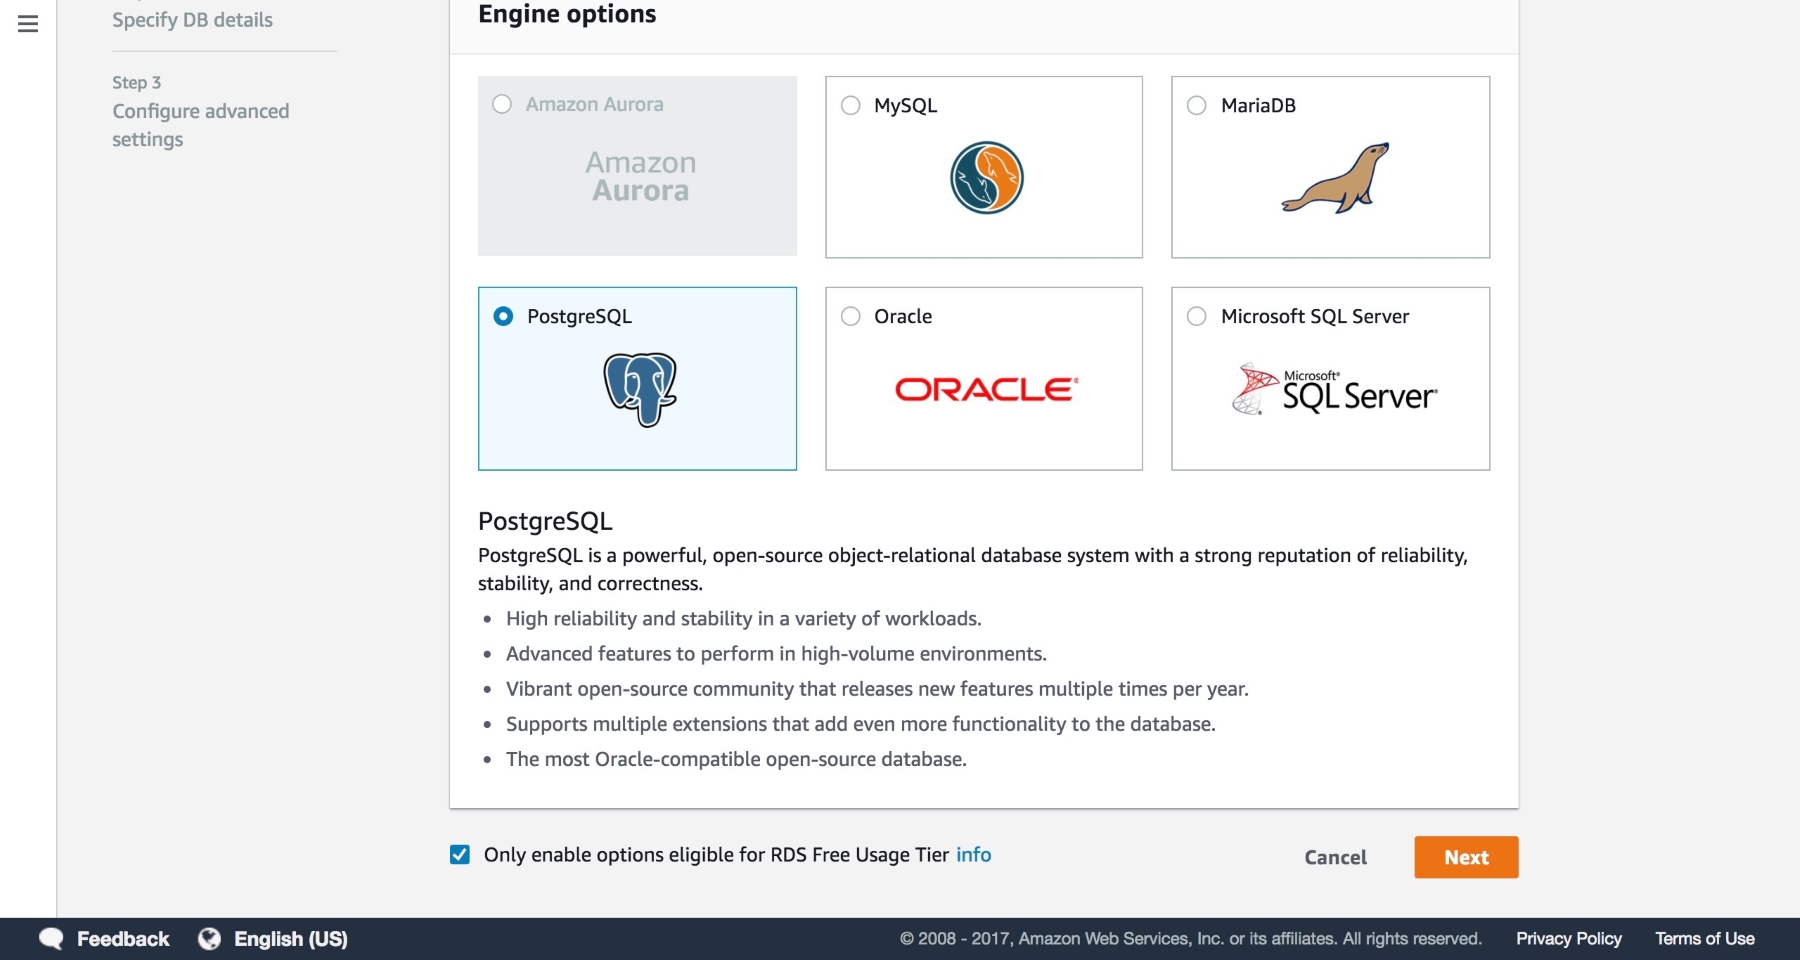Click the MariaDB engine label
Image resolution: width=1800 pixels, height=960 pixels.
click(x=1258, y=106)
